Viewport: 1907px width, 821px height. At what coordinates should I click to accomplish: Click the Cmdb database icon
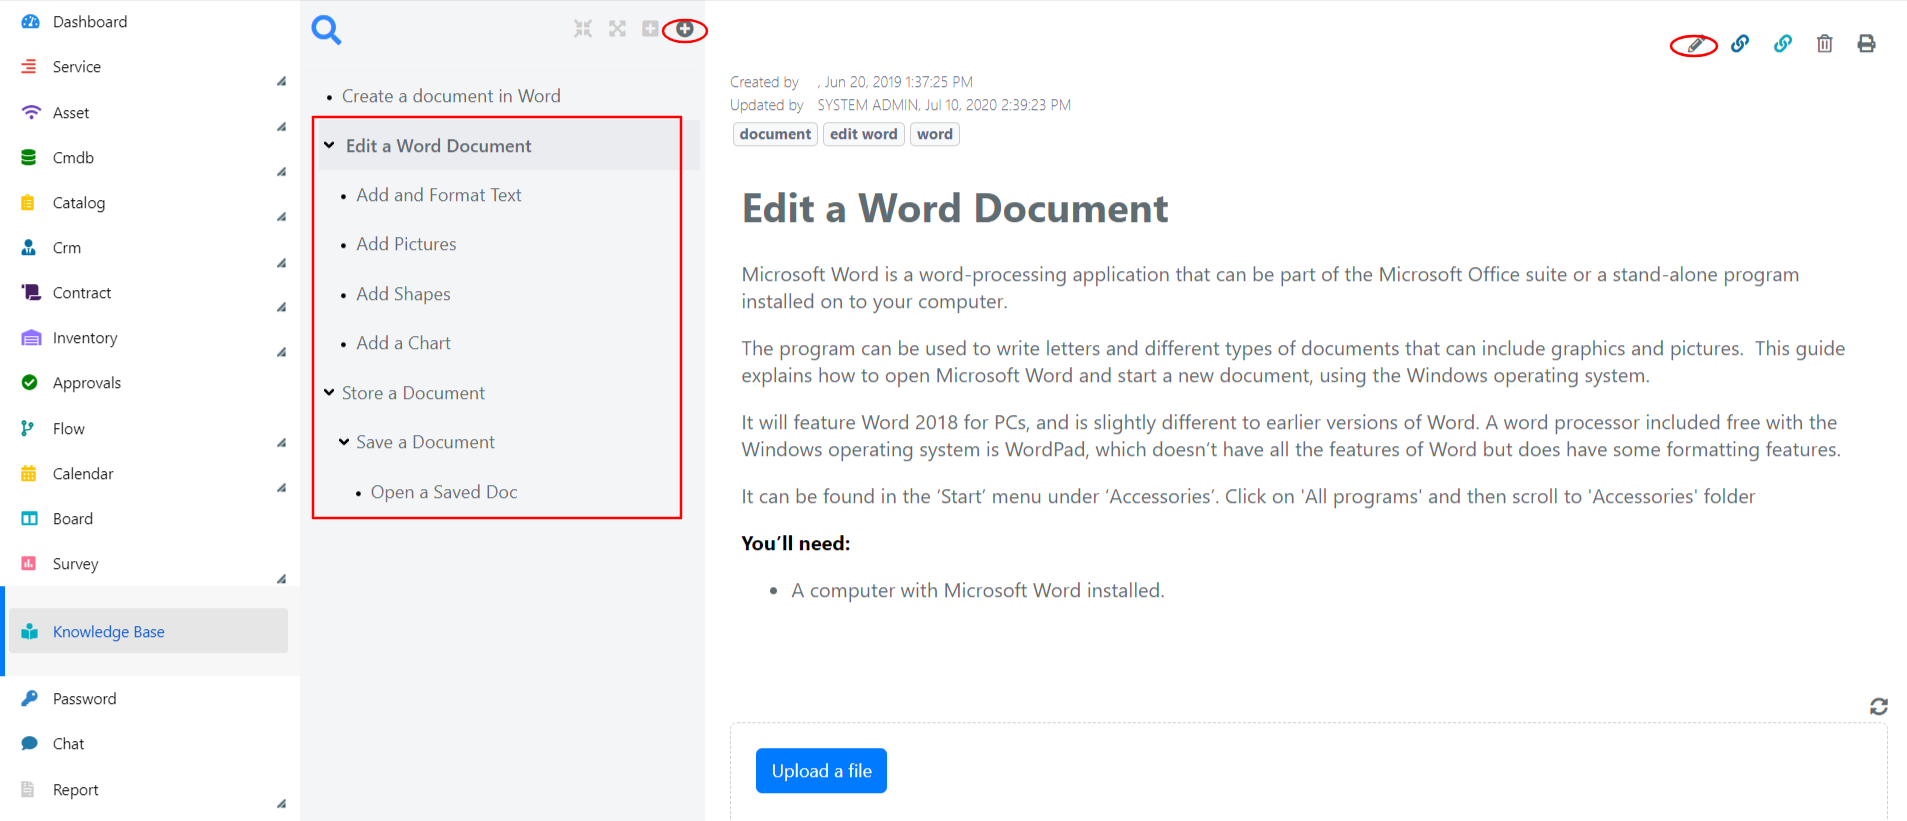pos(29,157)
